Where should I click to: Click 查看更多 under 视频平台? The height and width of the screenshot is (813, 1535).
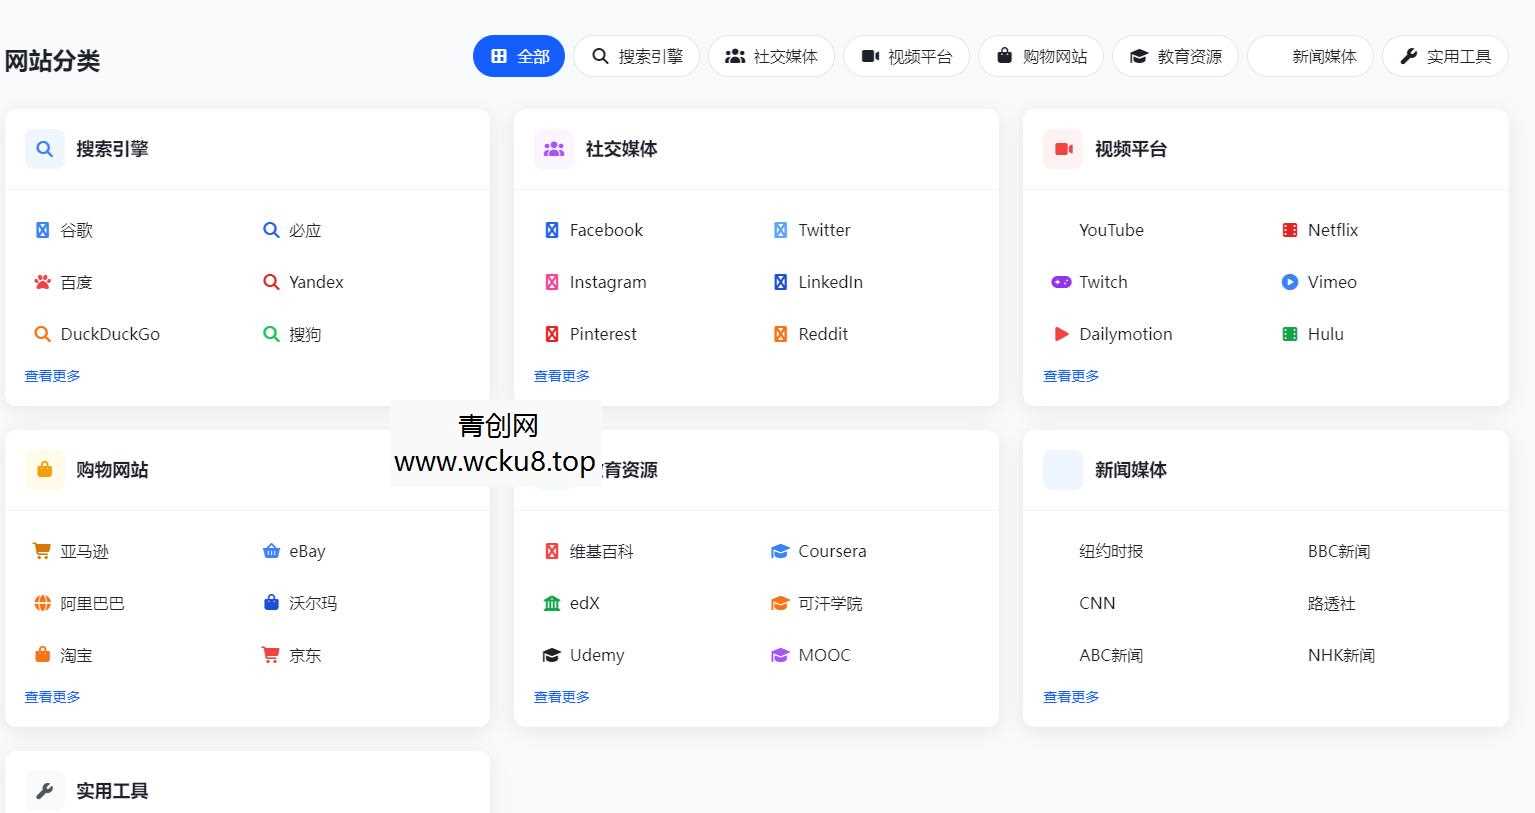(1070, 376)
